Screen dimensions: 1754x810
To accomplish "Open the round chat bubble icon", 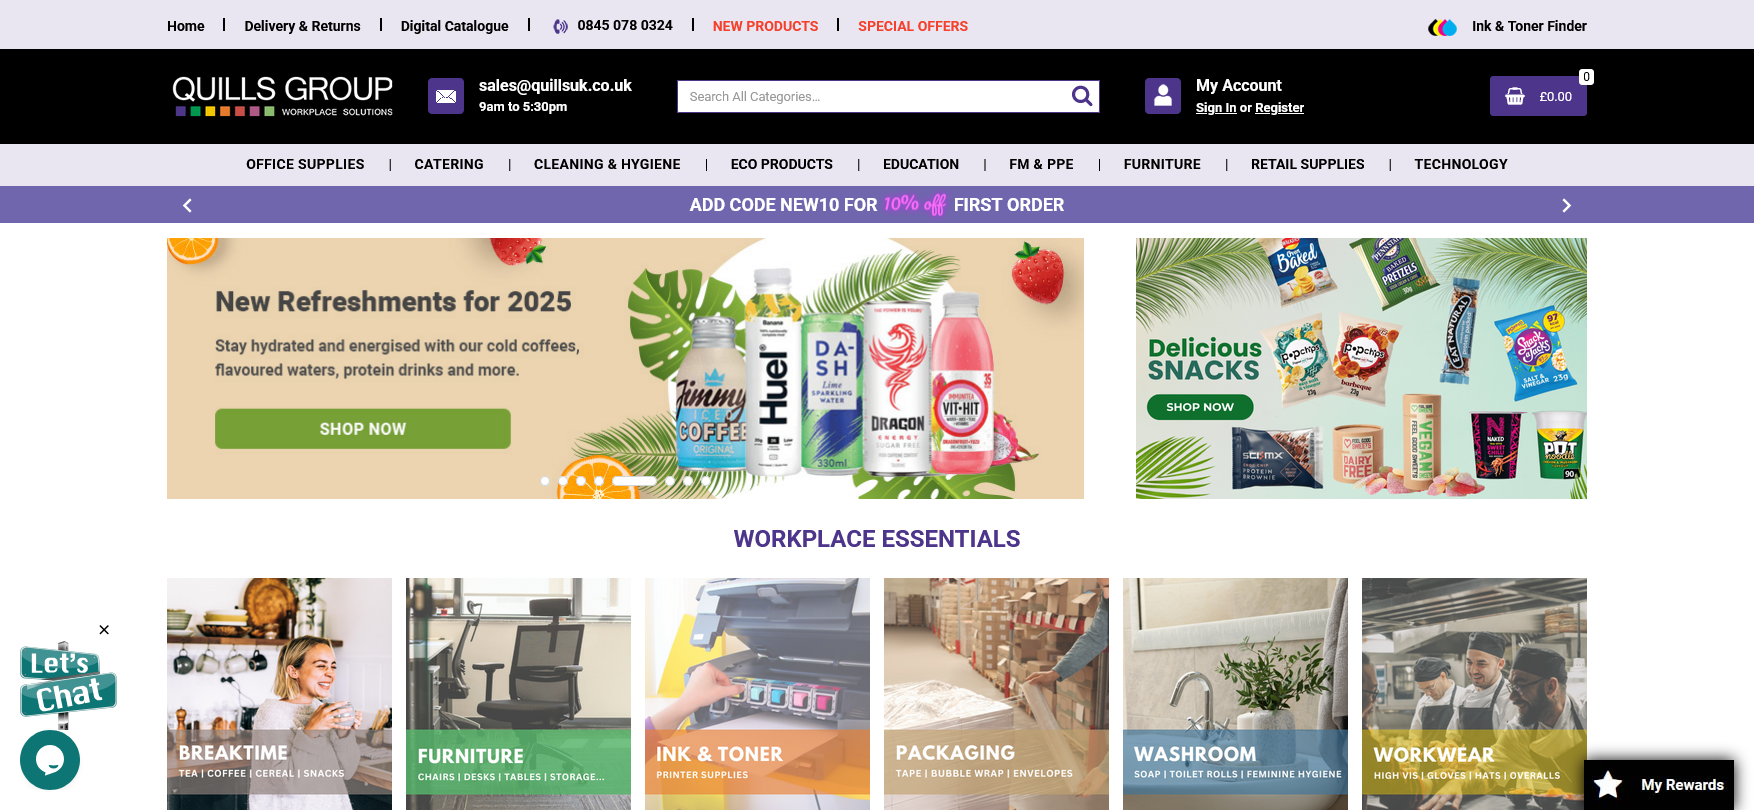I will [x=50, y=760].
